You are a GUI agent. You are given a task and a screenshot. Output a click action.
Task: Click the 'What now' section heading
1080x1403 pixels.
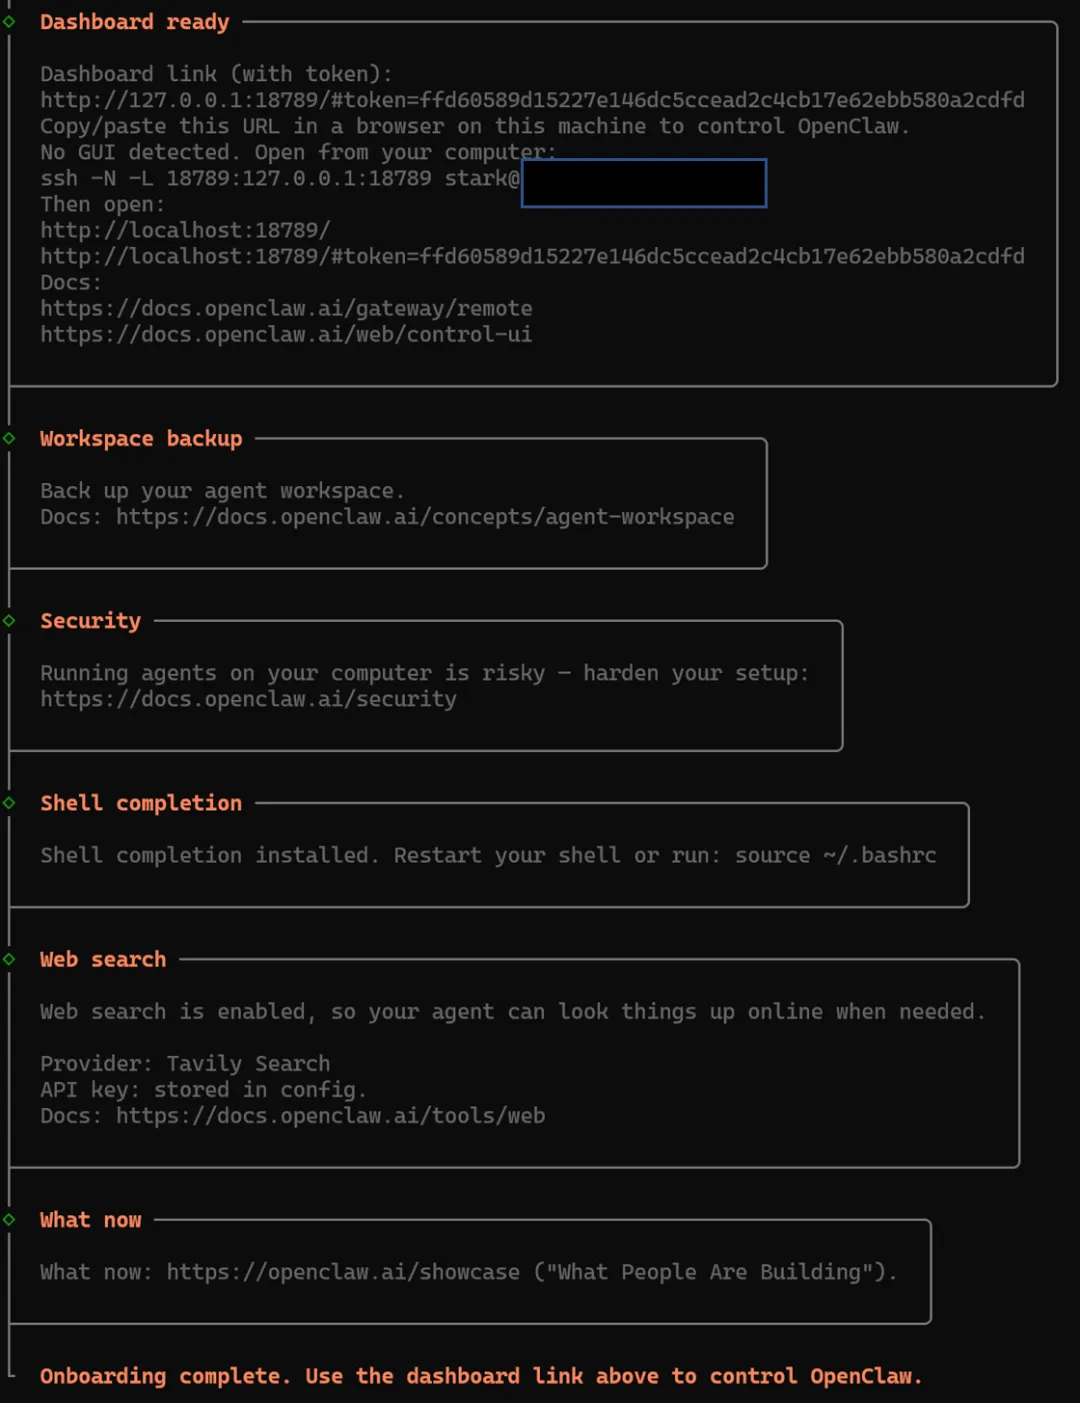(x=90, y=1220)
